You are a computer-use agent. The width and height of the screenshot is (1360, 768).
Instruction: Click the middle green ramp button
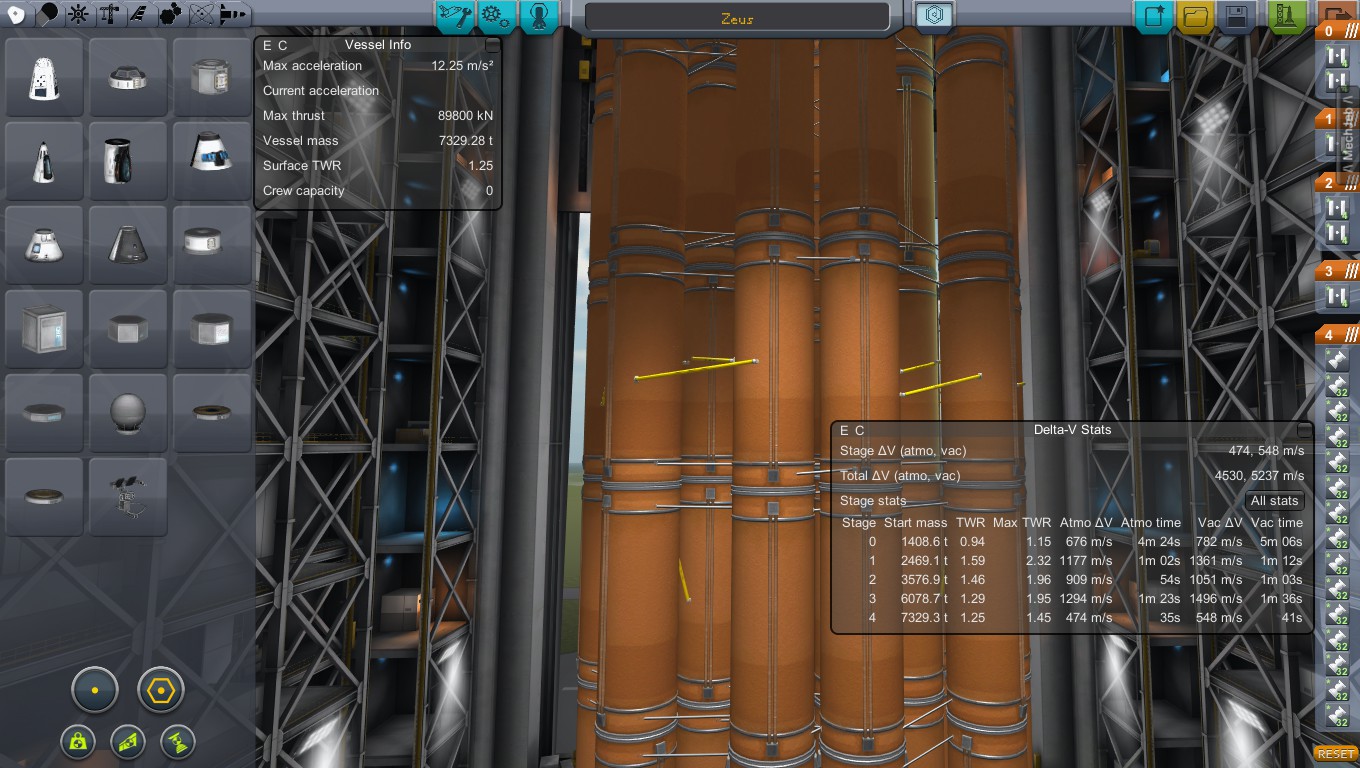[128, 742]
